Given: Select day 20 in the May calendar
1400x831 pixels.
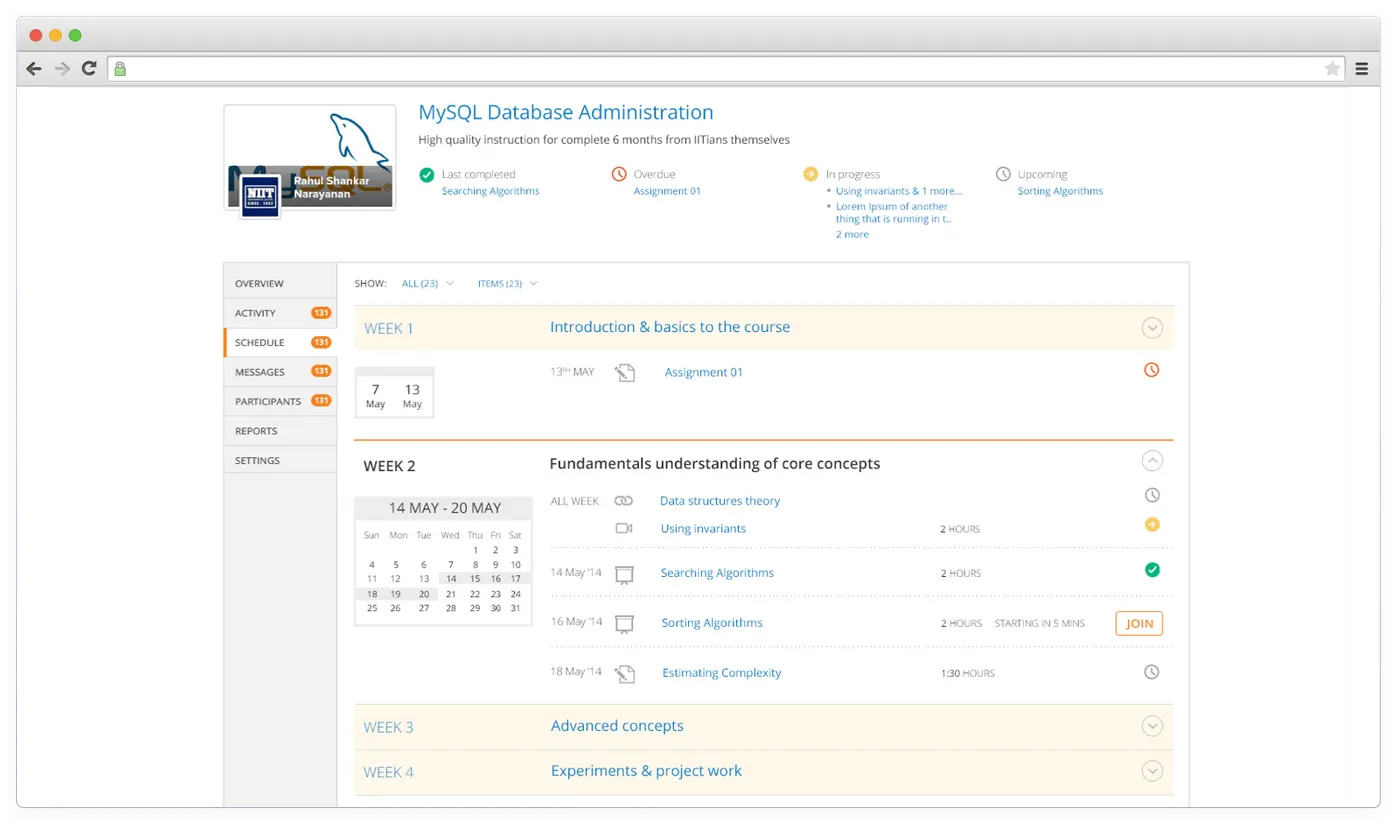Looking at the screenshot, I should (x=423, y=594).
